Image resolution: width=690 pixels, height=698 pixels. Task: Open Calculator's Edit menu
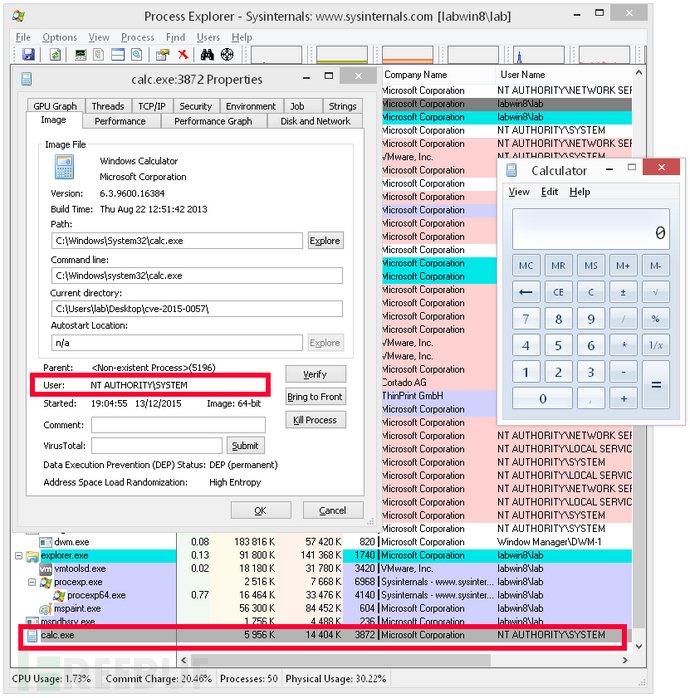[549, 192]
